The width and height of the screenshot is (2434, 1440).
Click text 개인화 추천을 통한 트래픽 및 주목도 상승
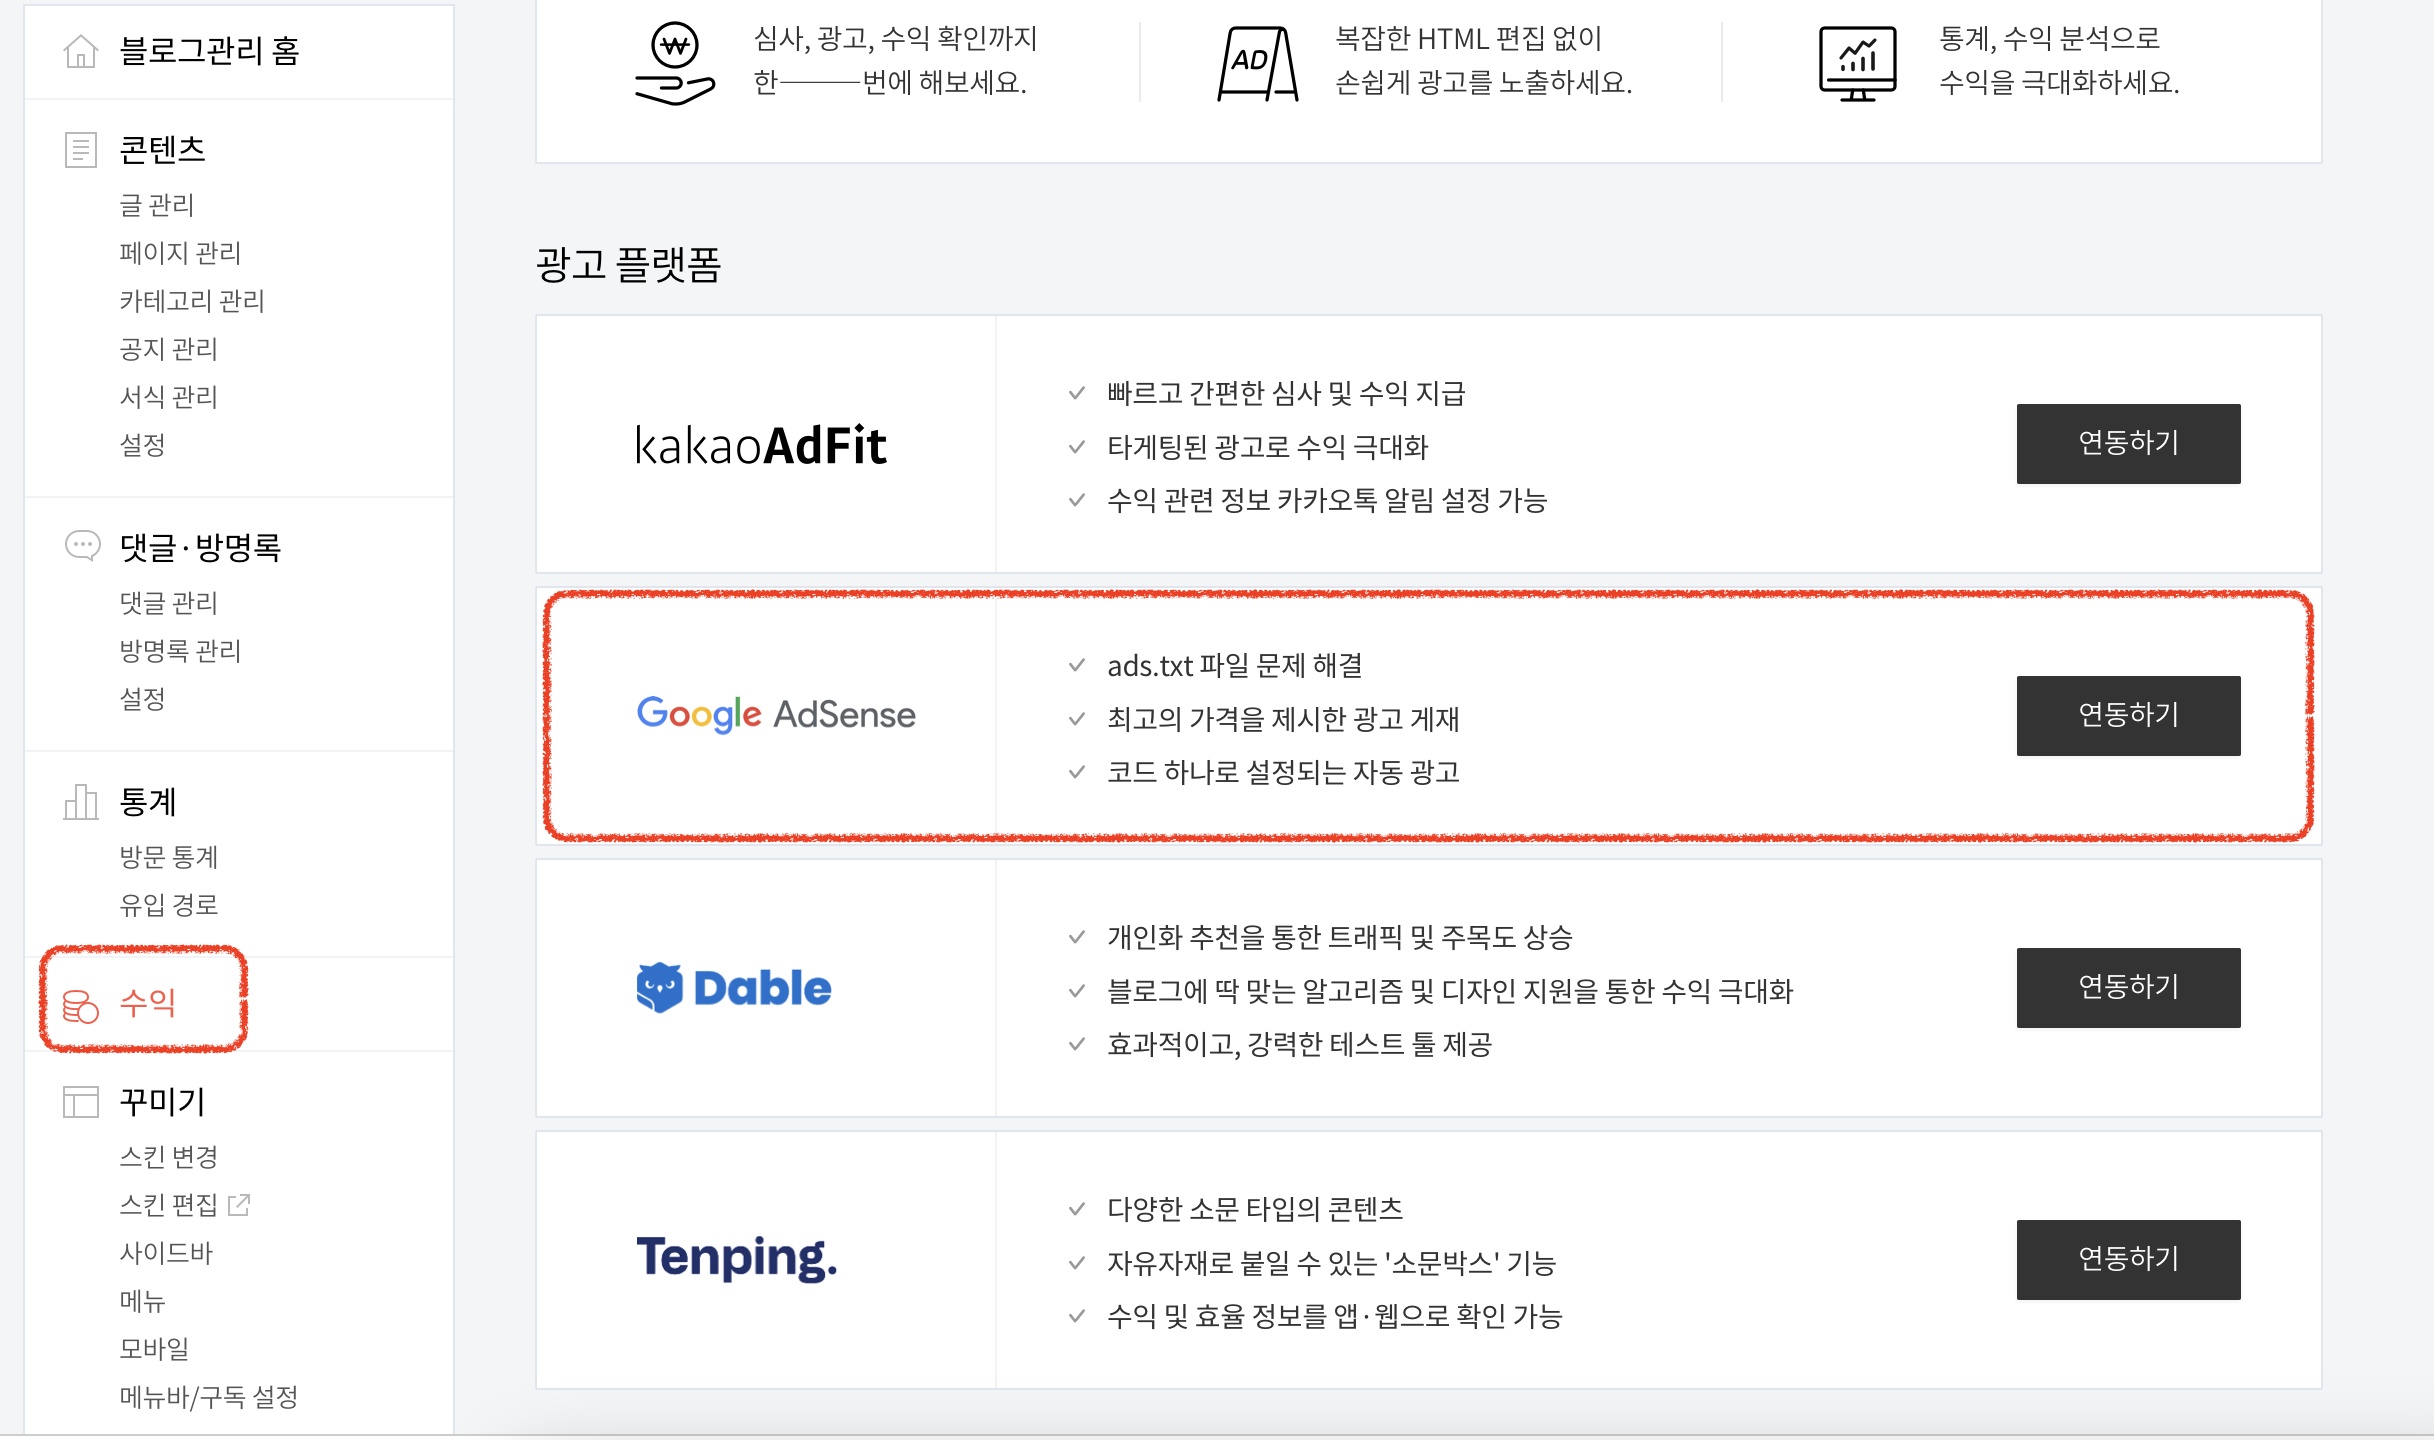coord(1340,937)
